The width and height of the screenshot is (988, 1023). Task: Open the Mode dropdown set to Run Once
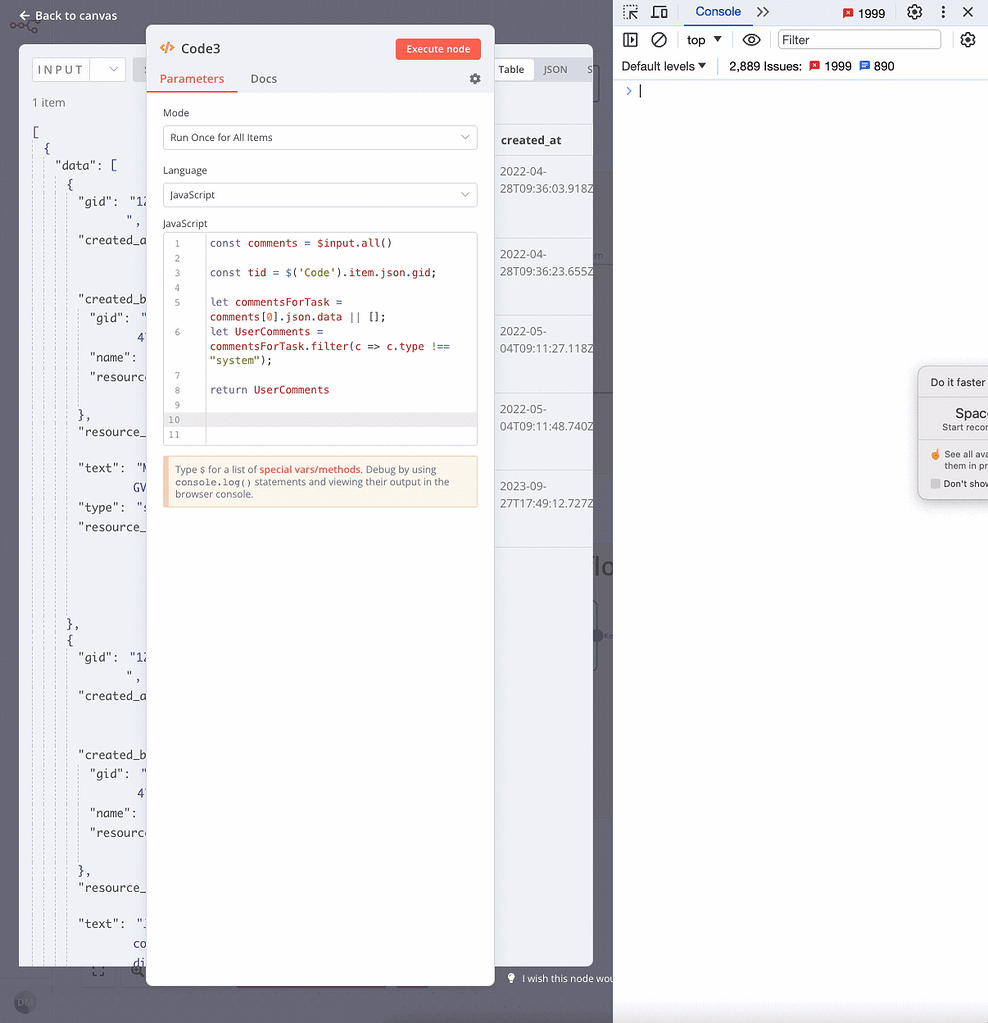click(320, 137)
